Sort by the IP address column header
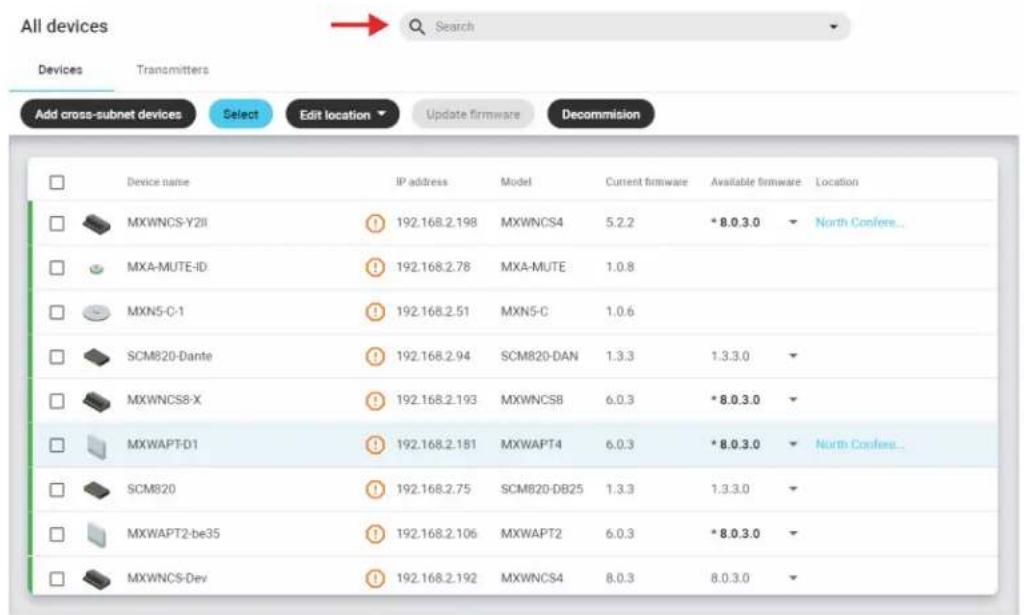 (x=422, y=182)
